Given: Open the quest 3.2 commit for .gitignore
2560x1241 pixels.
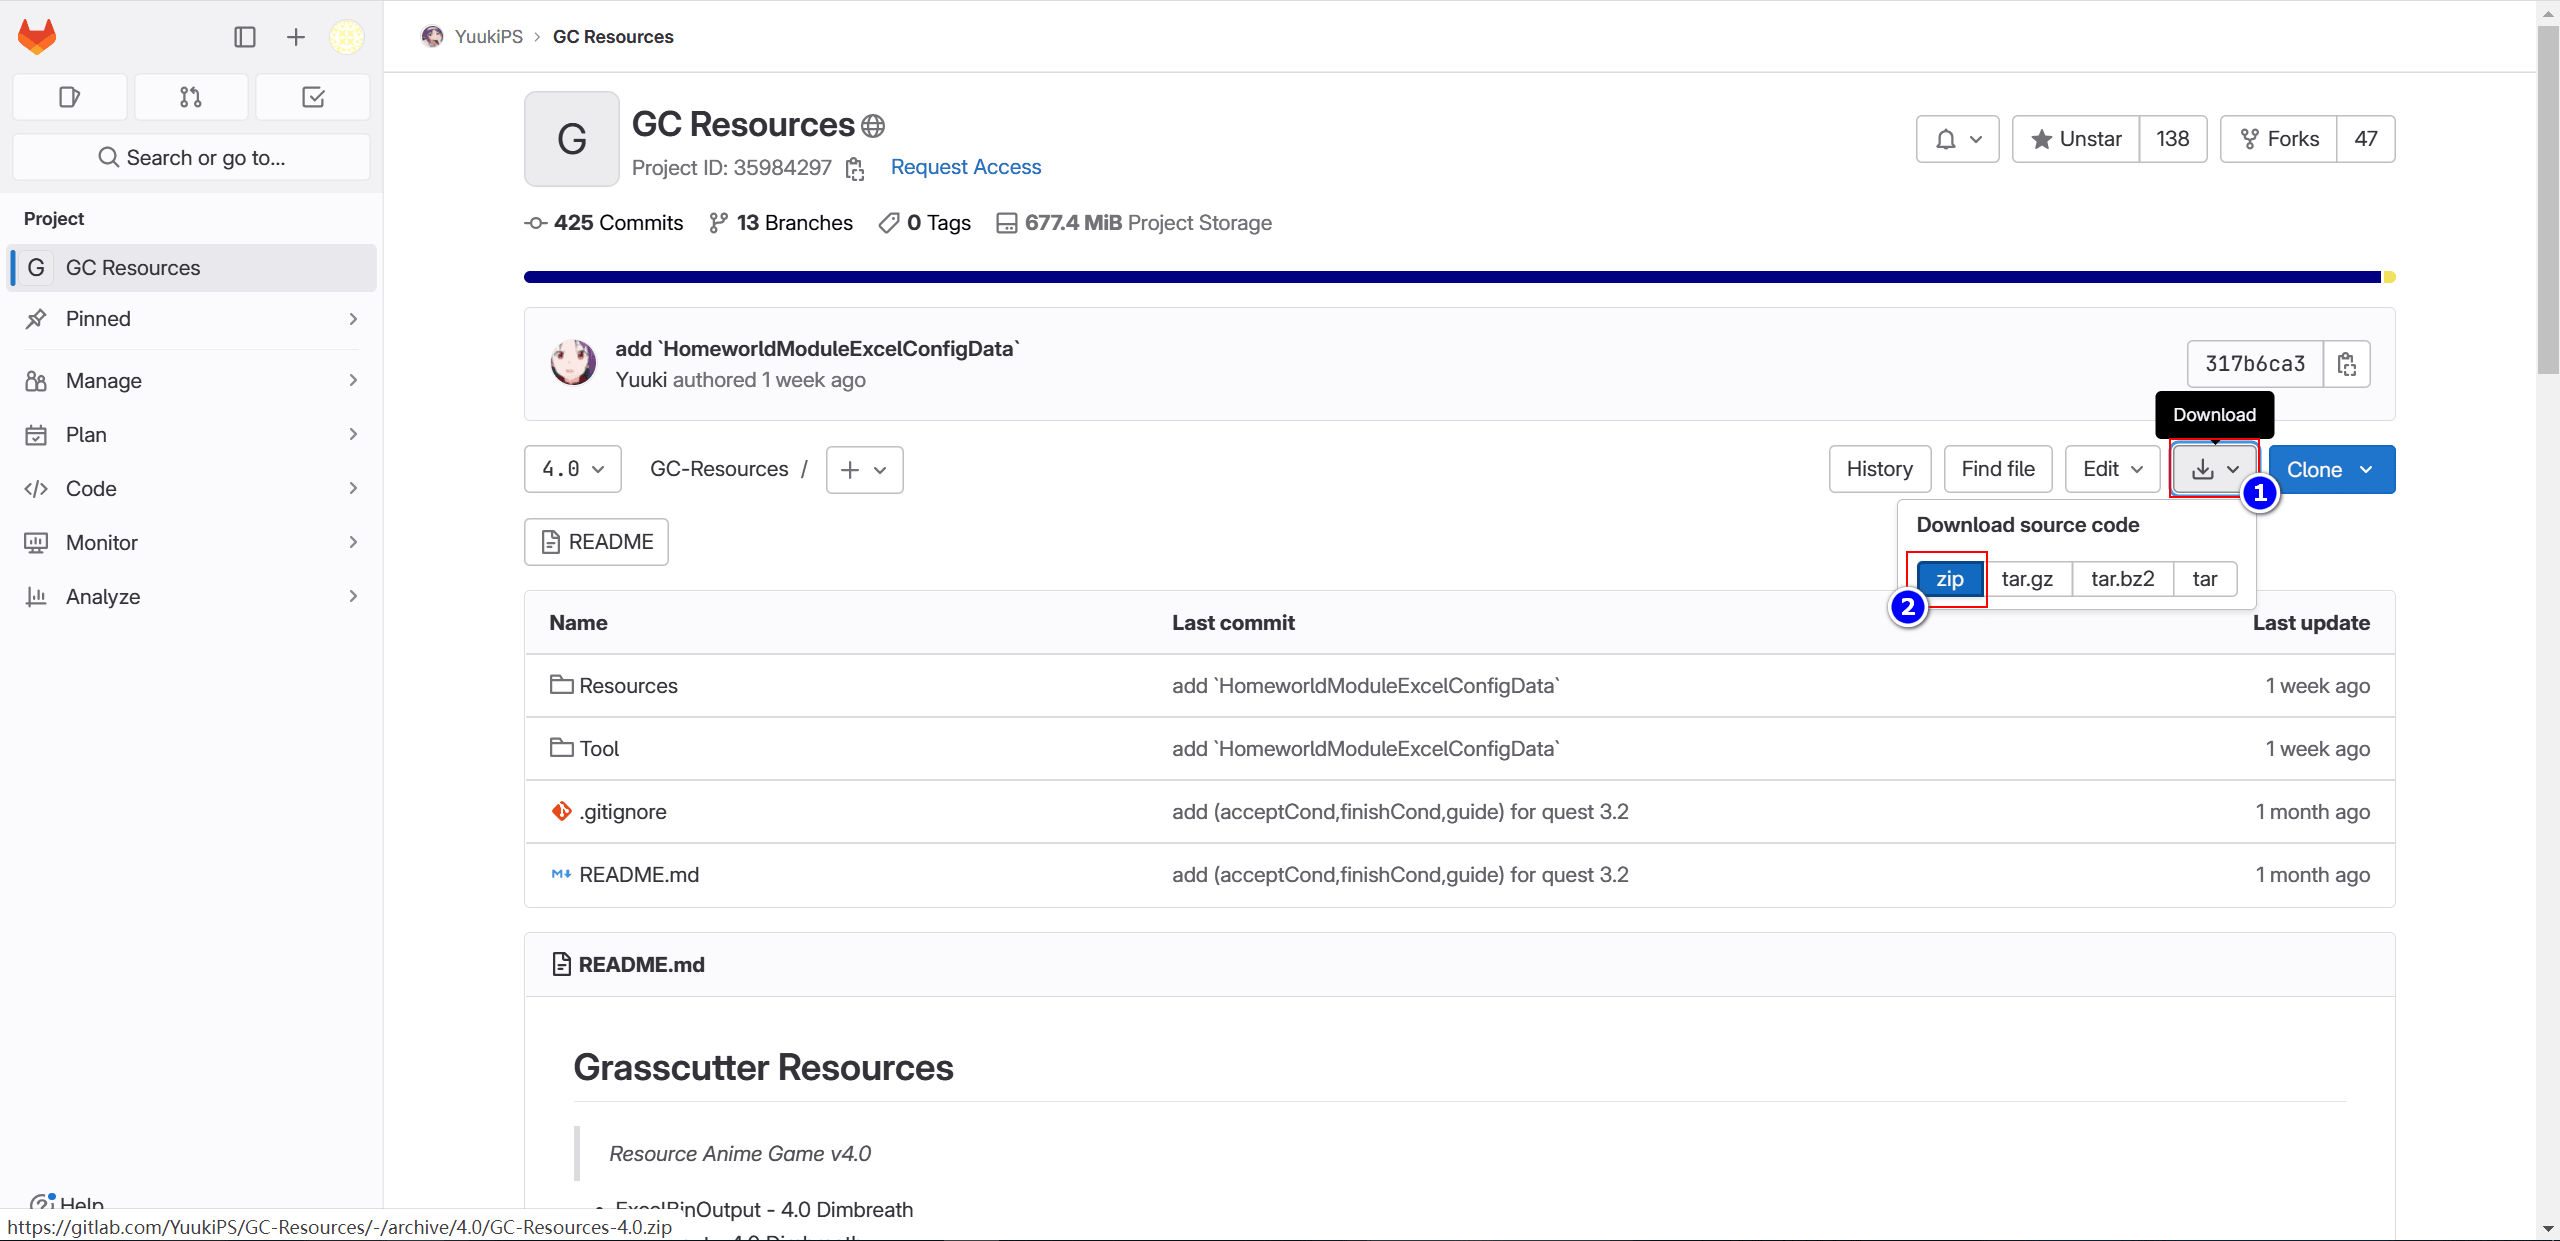Looking at the screenshot, I should click(1400, 812).
